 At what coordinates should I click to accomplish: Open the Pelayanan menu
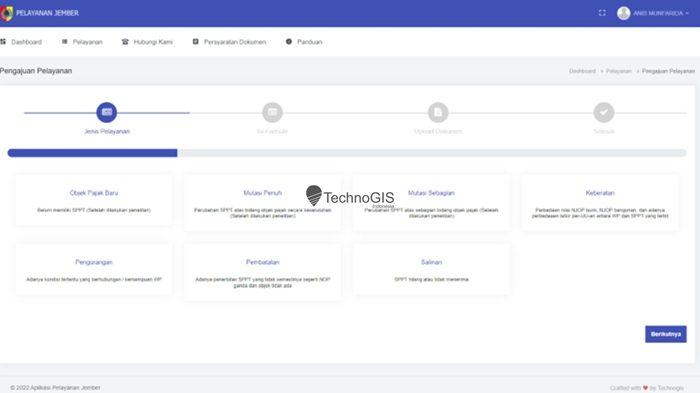82,42
